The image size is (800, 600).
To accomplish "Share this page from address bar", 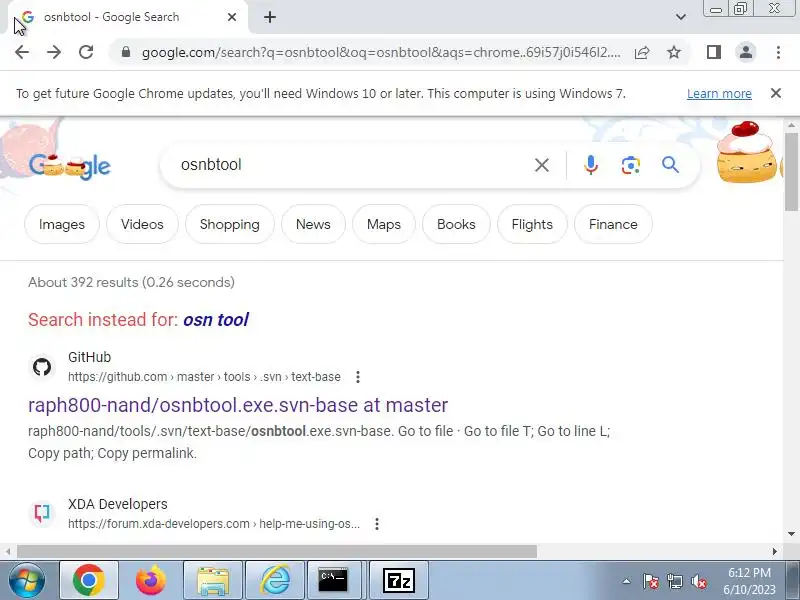I will coord(642,52).
